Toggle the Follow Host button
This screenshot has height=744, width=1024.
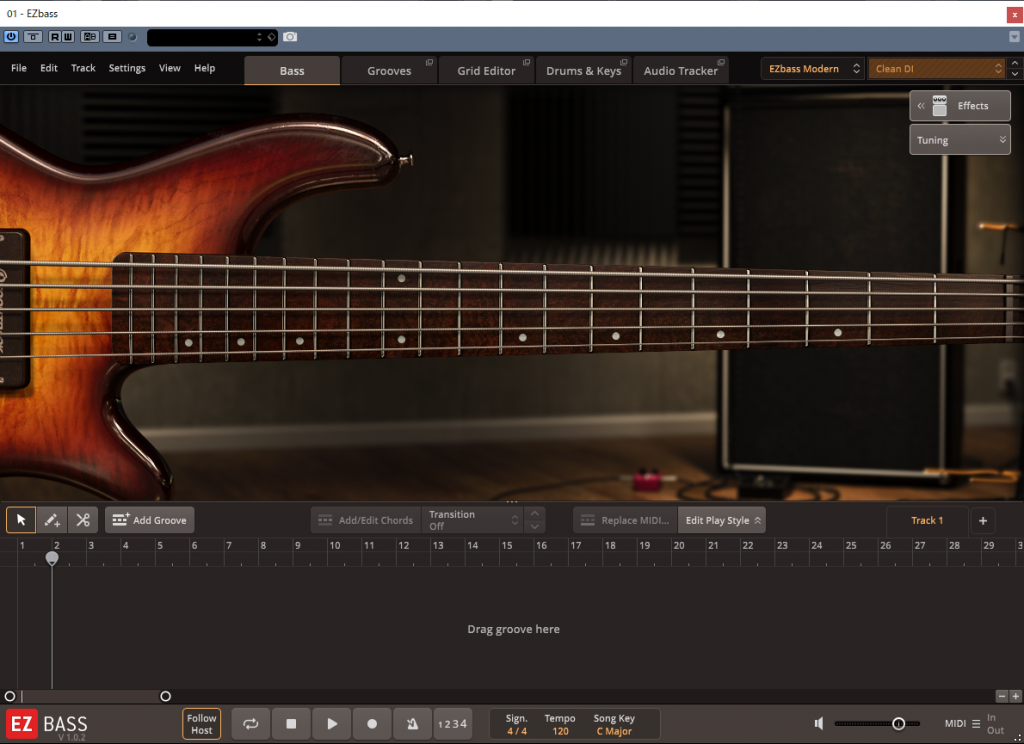pos(202,724)
